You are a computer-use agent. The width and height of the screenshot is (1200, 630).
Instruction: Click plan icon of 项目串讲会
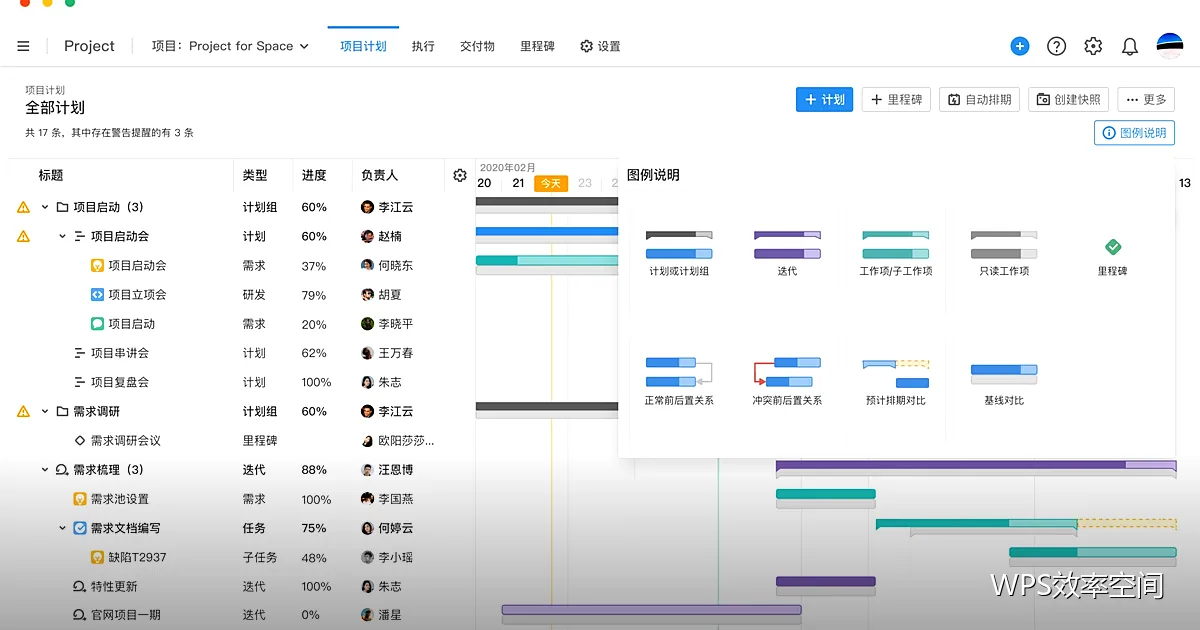tap(80, 353)
